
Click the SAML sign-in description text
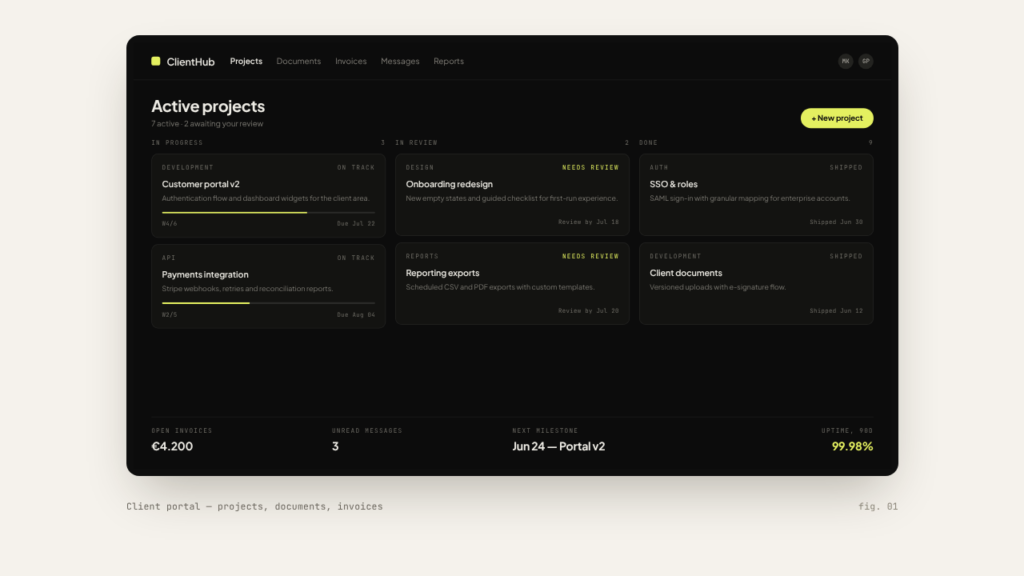pyautogui.click(x=750, y=199)
